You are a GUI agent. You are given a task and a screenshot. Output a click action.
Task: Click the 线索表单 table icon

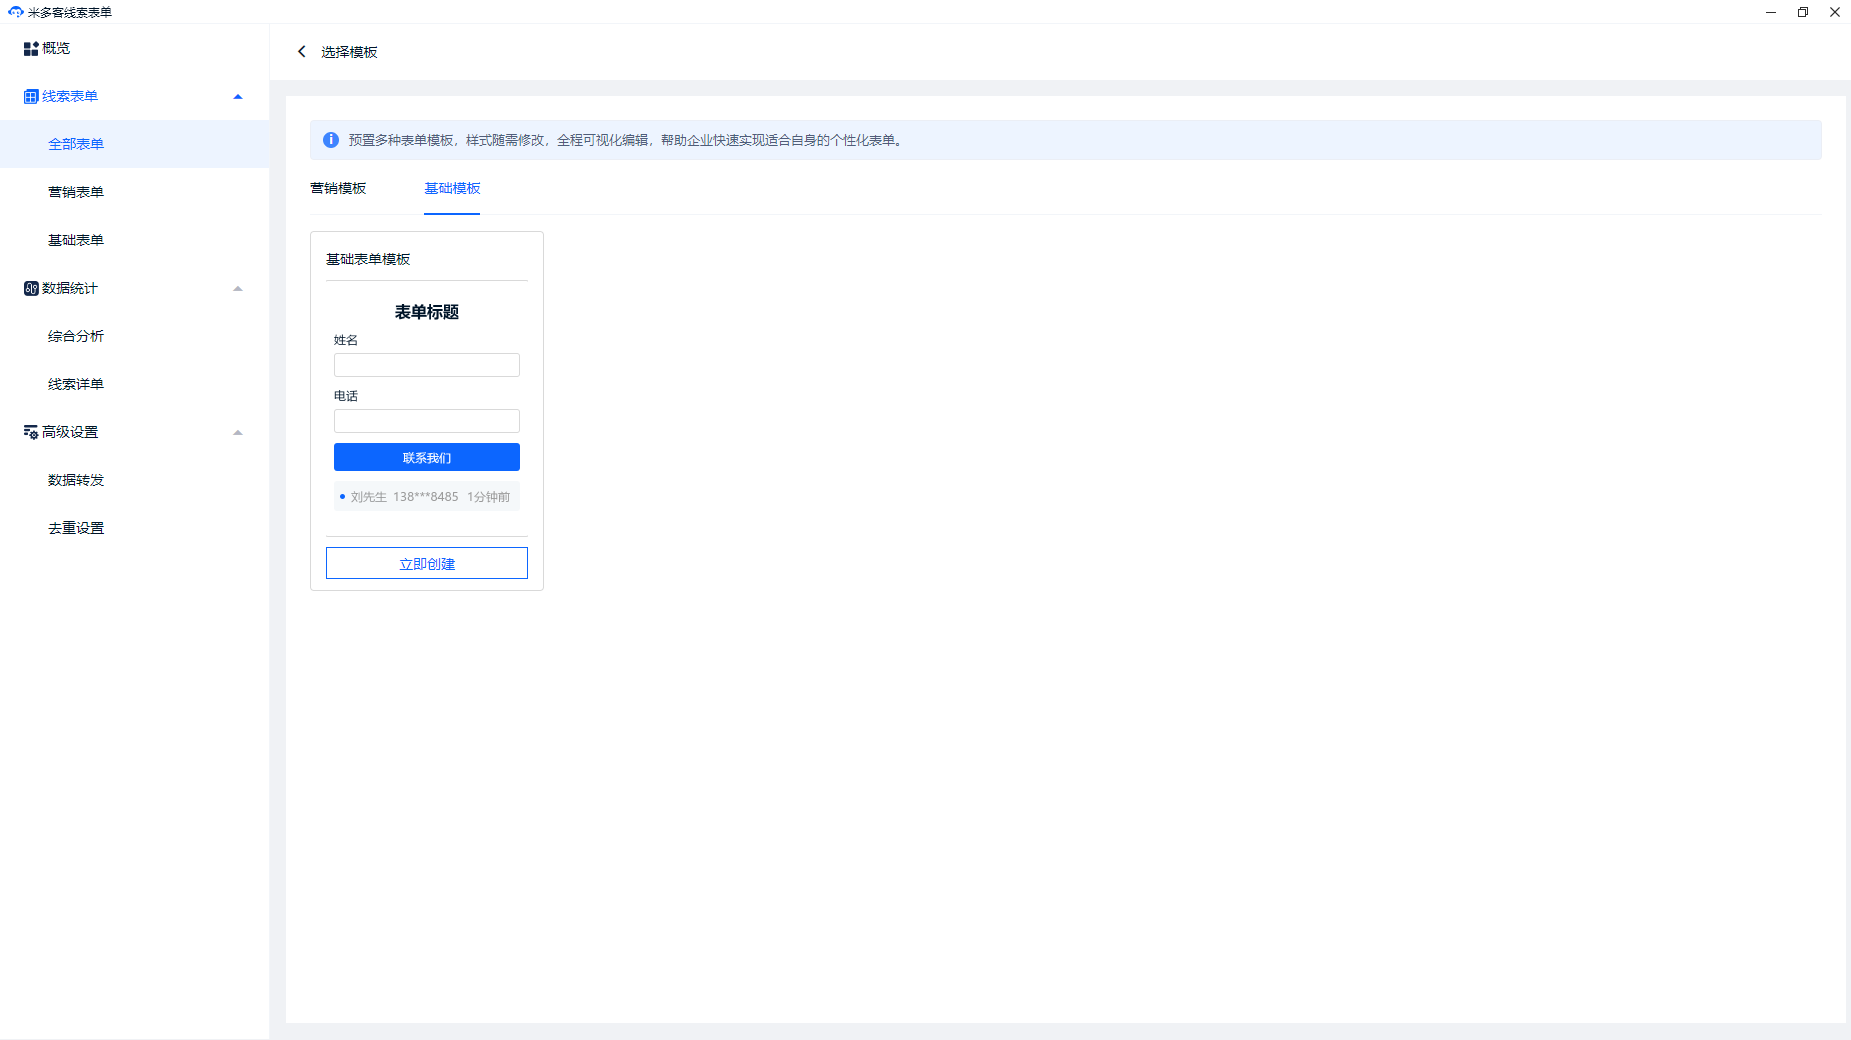[31, 96]
